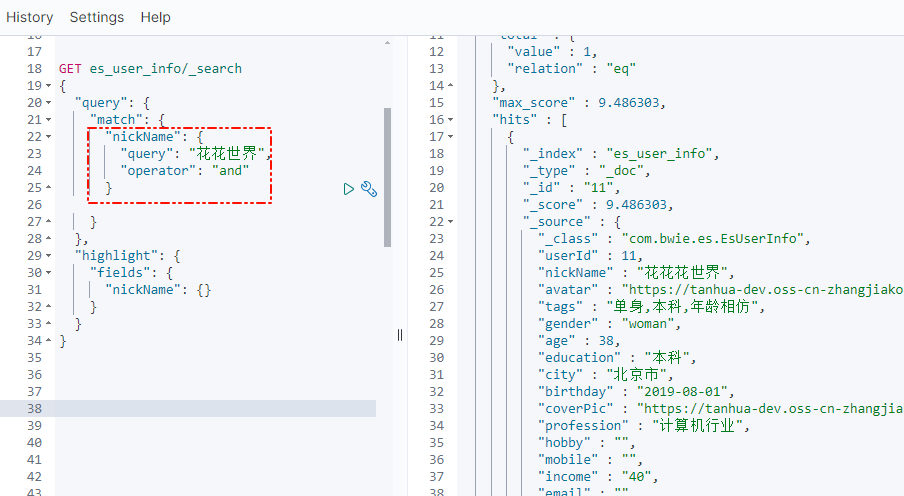
Task: Click the "value" : 1 line
Action: click(552, 52)
